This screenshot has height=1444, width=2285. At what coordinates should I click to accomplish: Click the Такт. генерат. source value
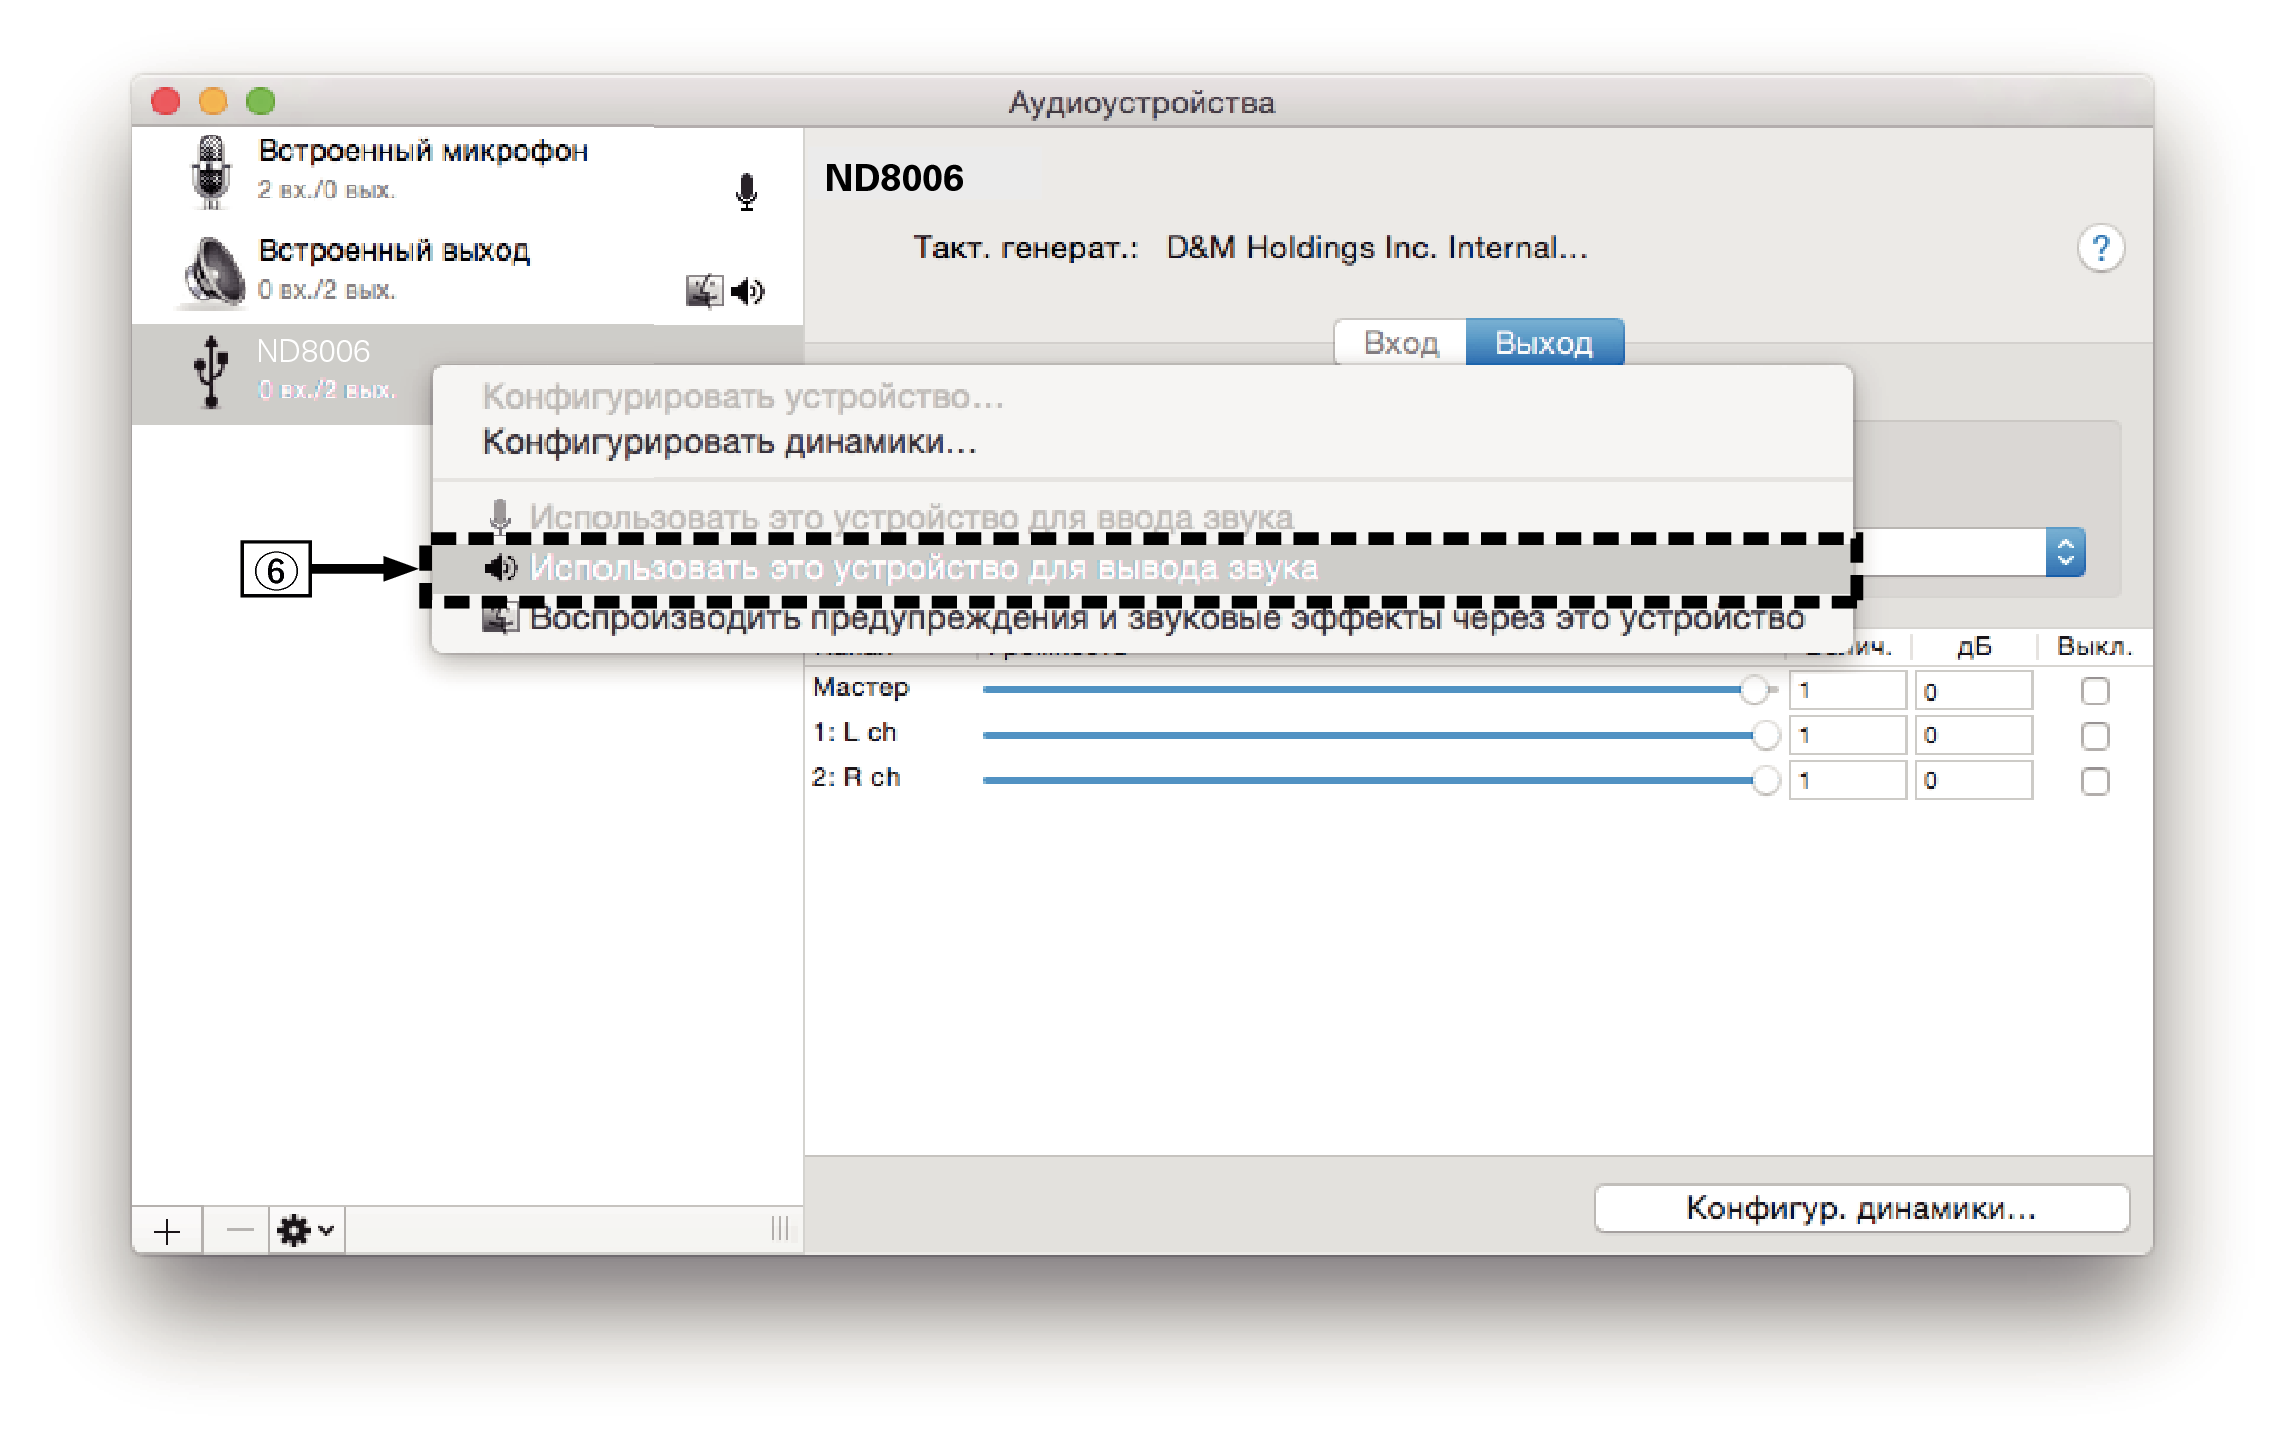coord(1377,248)
